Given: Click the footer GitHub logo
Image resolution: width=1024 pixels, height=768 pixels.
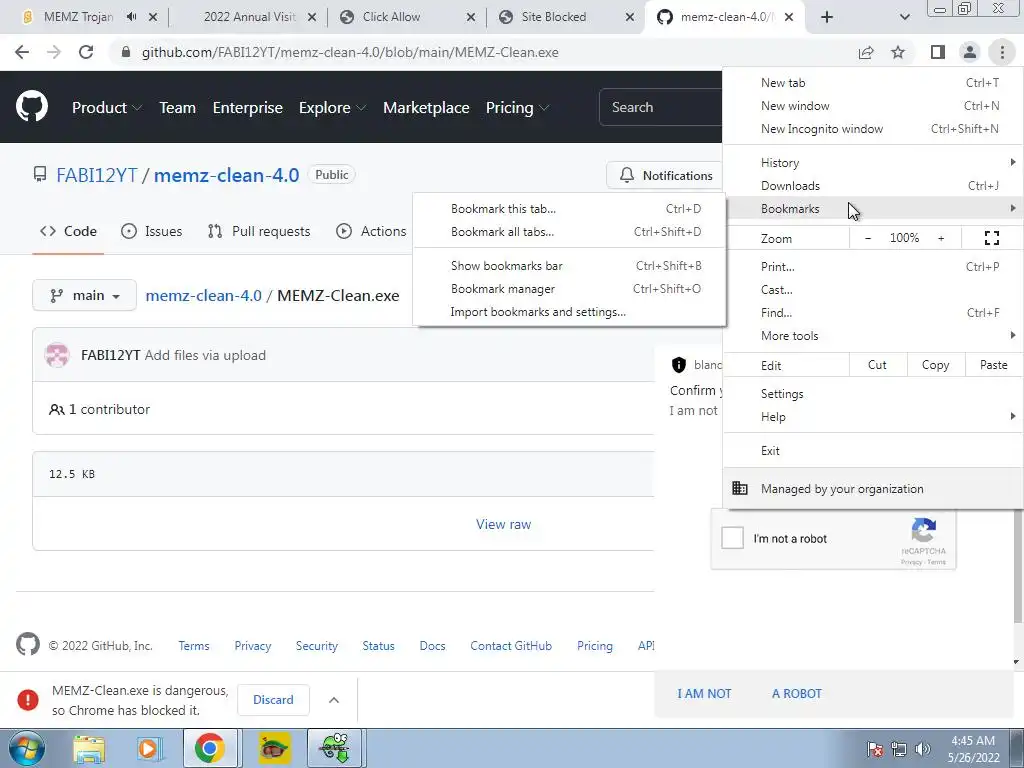Looking at the screenshot, I should click(x=27, y=645).
